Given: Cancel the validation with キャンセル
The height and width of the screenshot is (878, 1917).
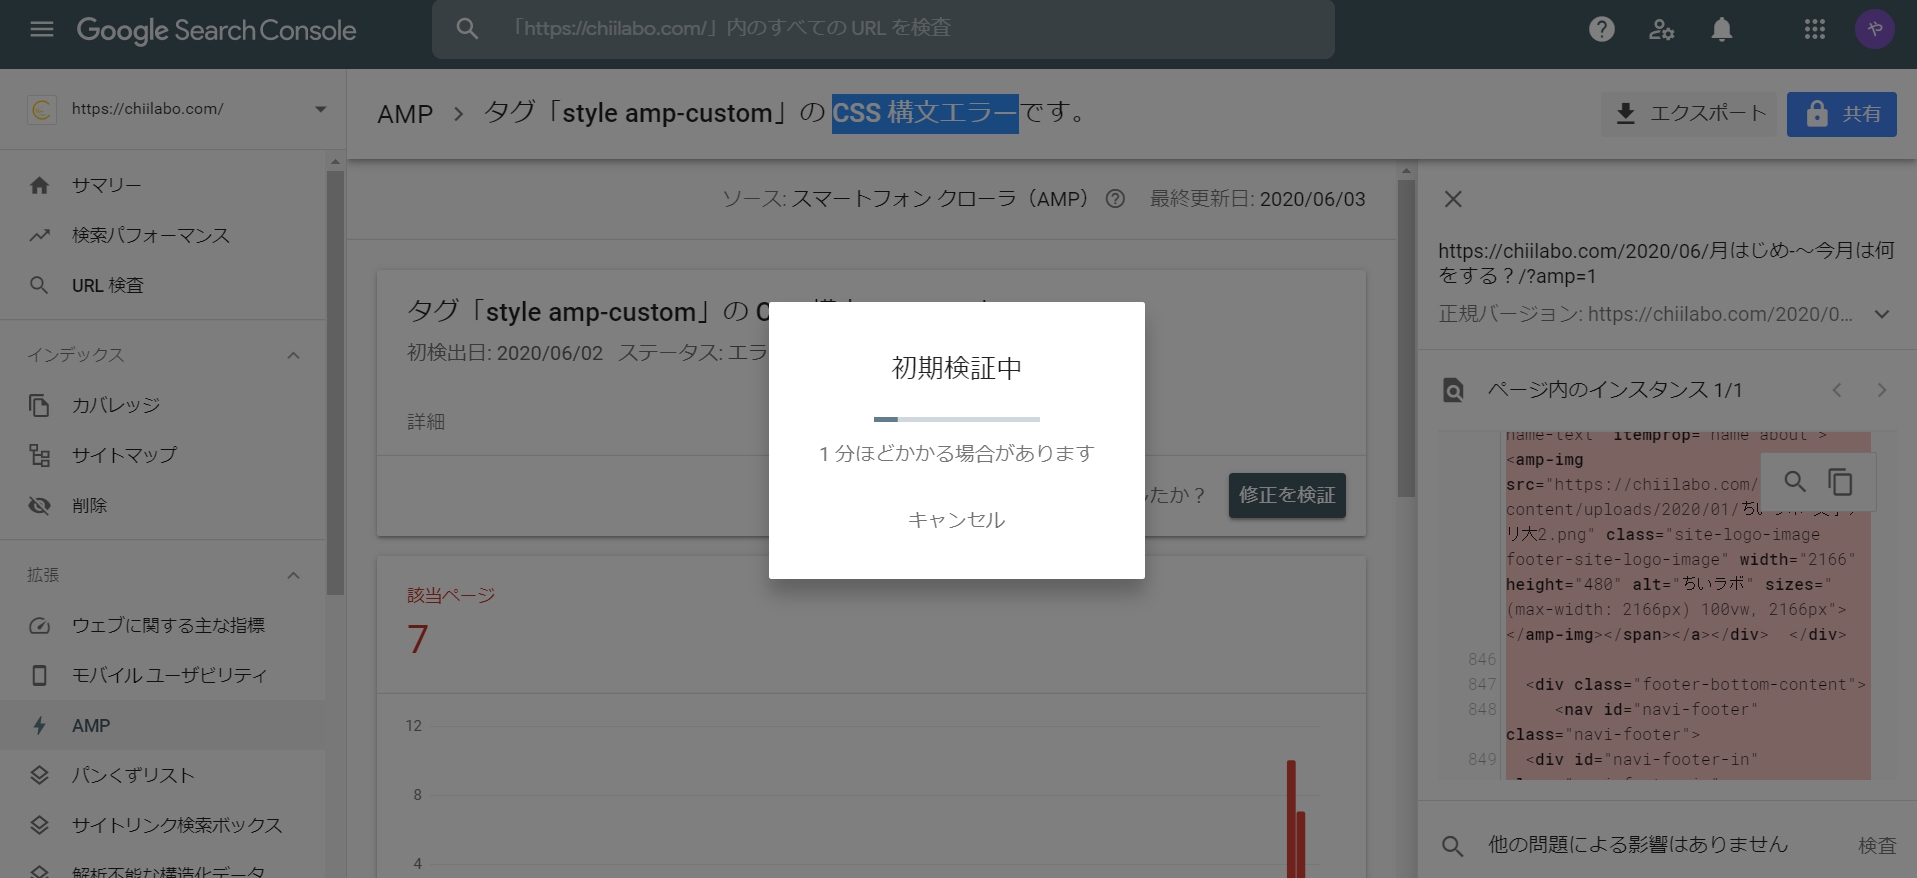Looking at the screenshot, I should 956,519.
